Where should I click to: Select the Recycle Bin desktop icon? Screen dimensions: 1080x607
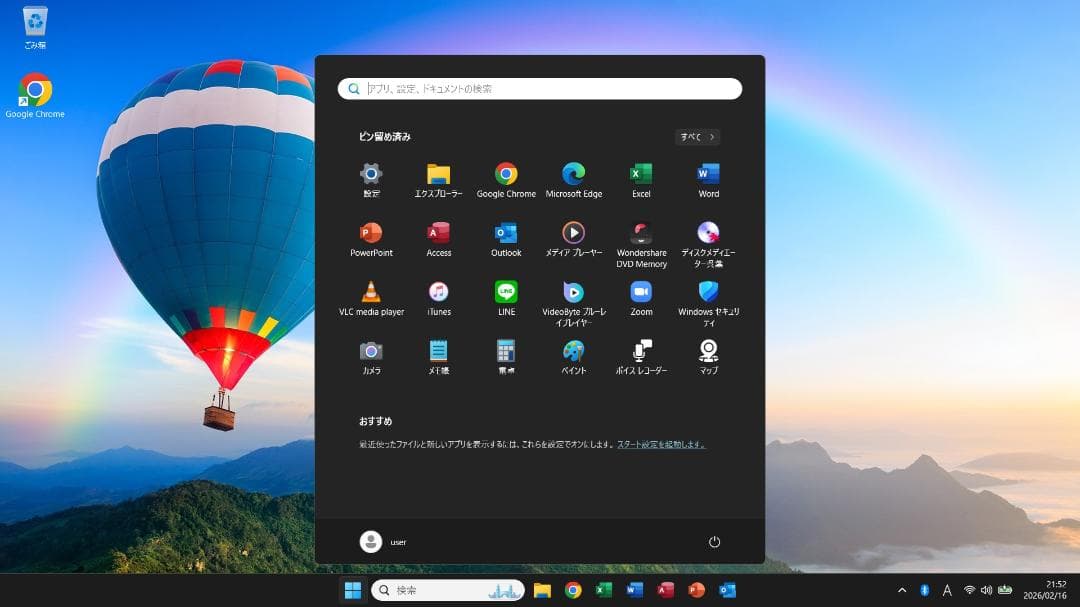(35, 28)
